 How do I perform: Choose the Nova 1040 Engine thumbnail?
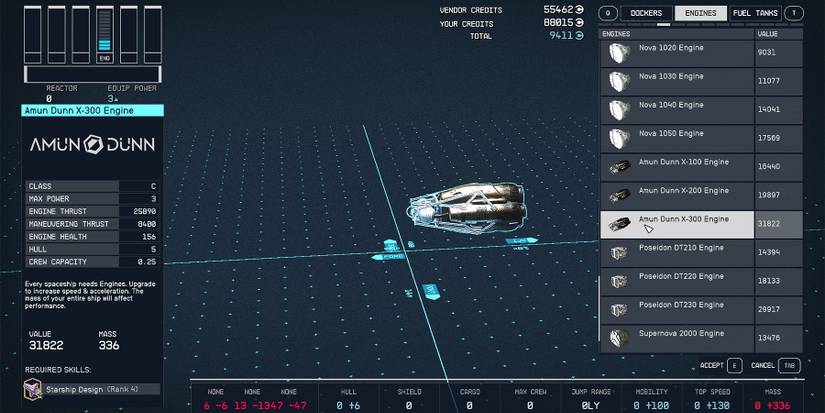point(619,110)
